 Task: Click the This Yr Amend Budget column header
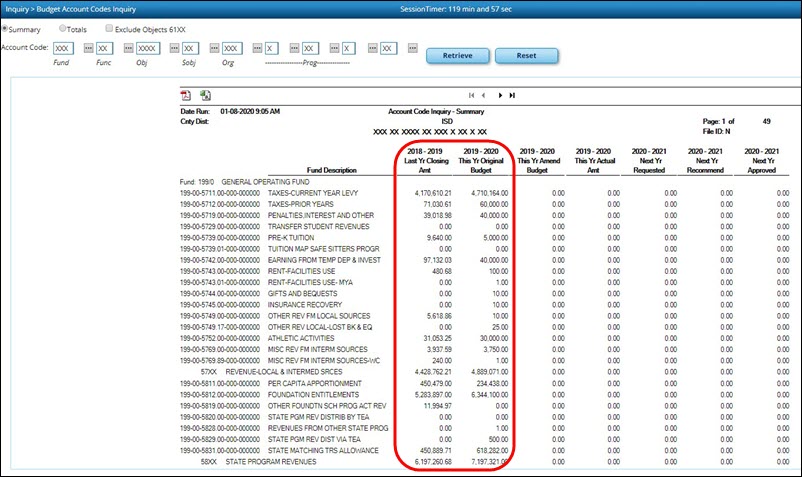[x=538, y=161]
